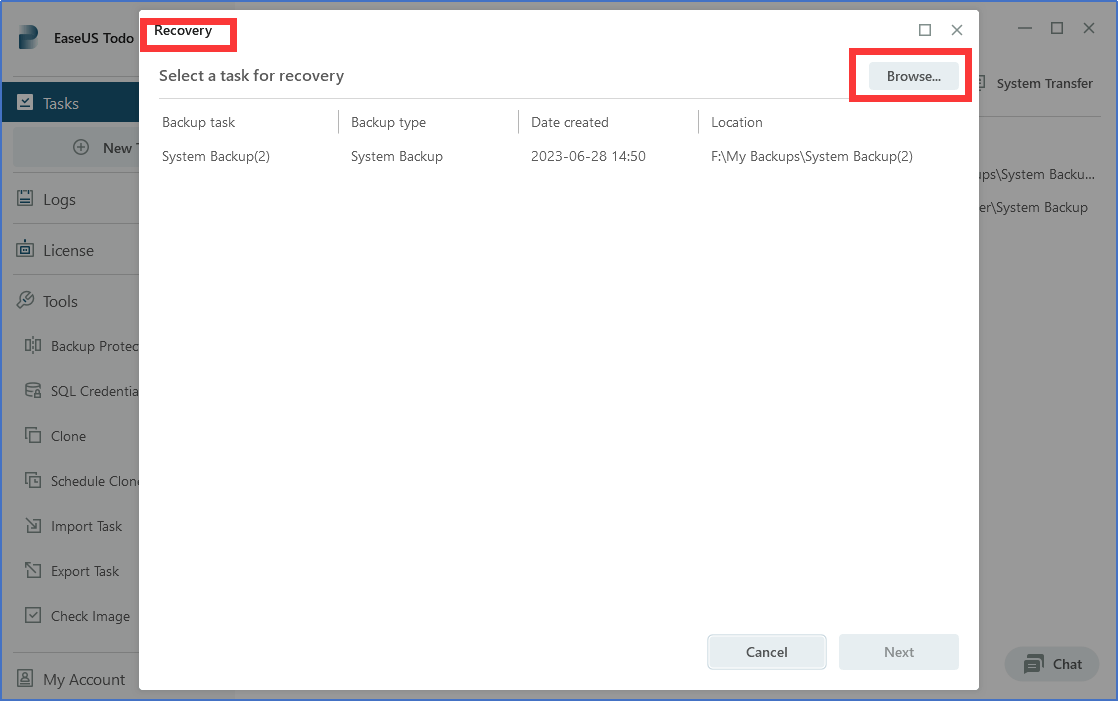Cancel the recovery dialog
1118x702 pixels.
coord(766,651)
